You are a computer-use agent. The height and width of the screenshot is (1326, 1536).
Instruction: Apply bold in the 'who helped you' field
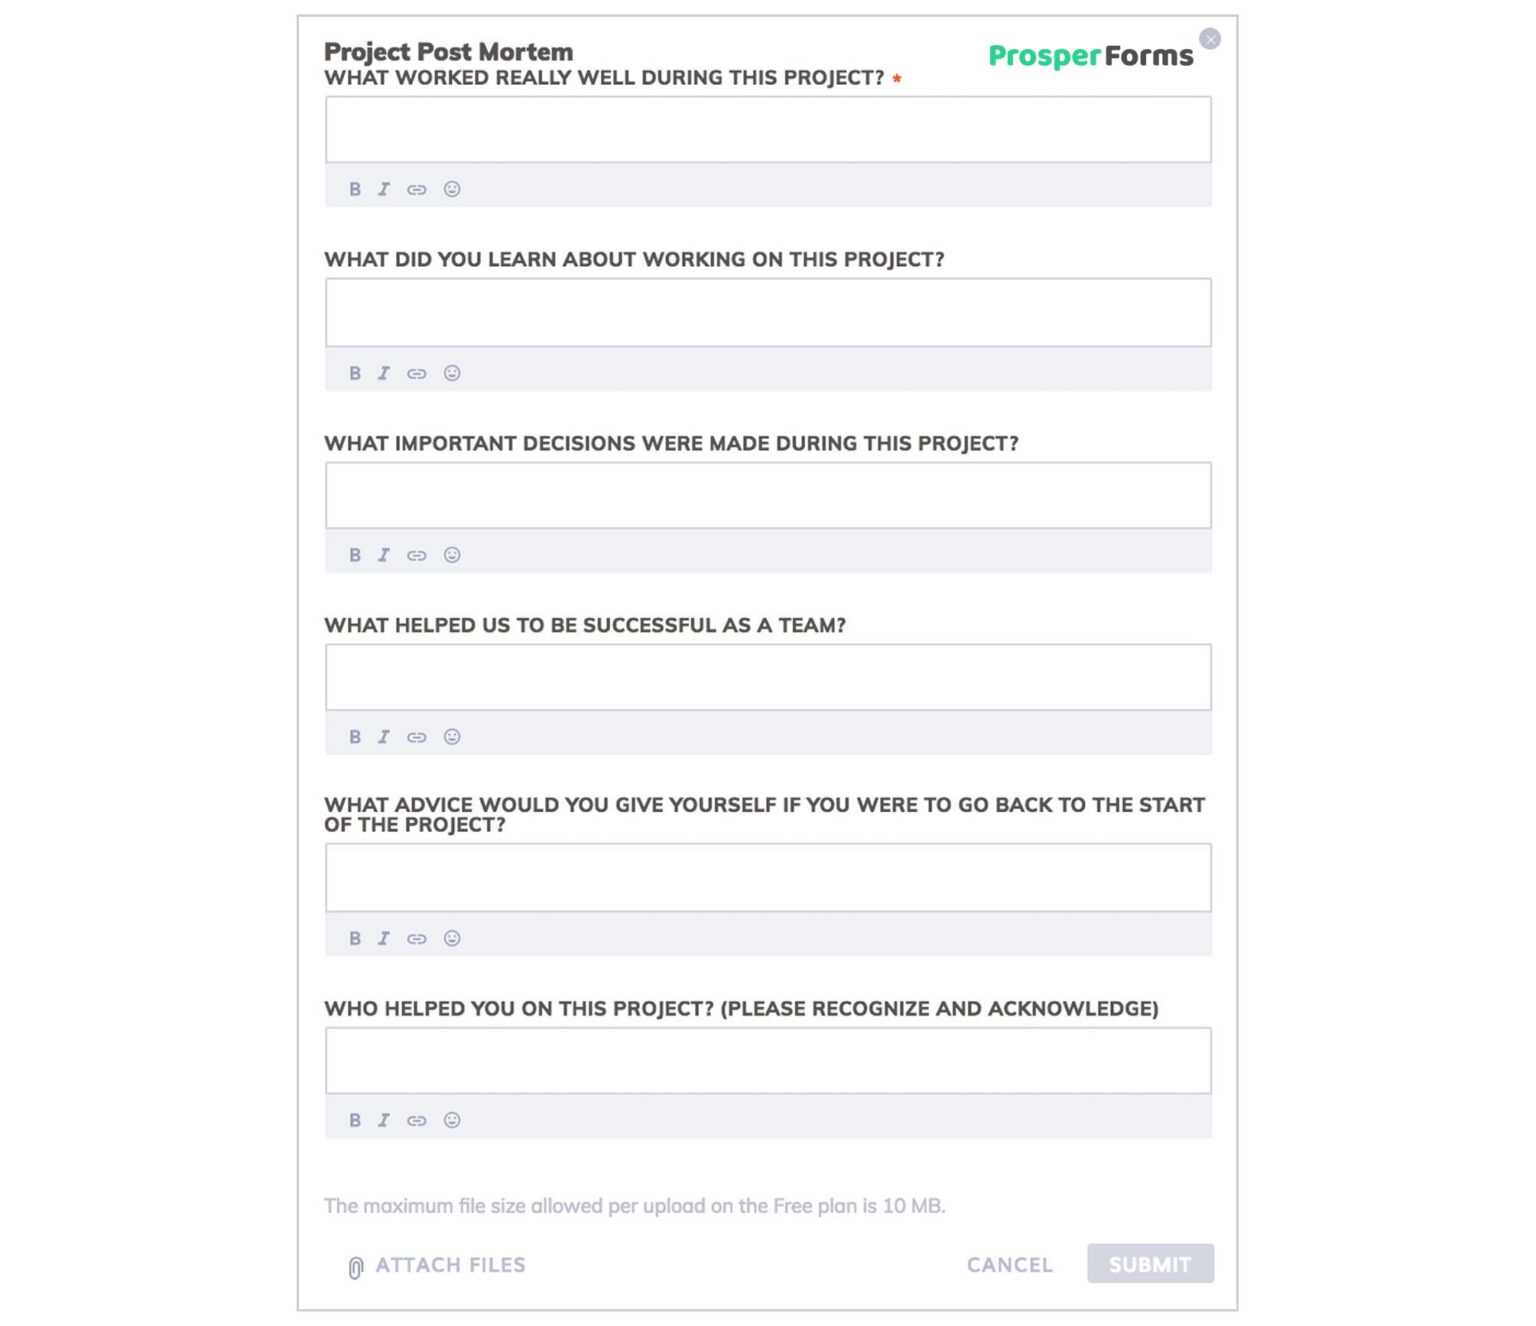click(x=355, y=1120)
